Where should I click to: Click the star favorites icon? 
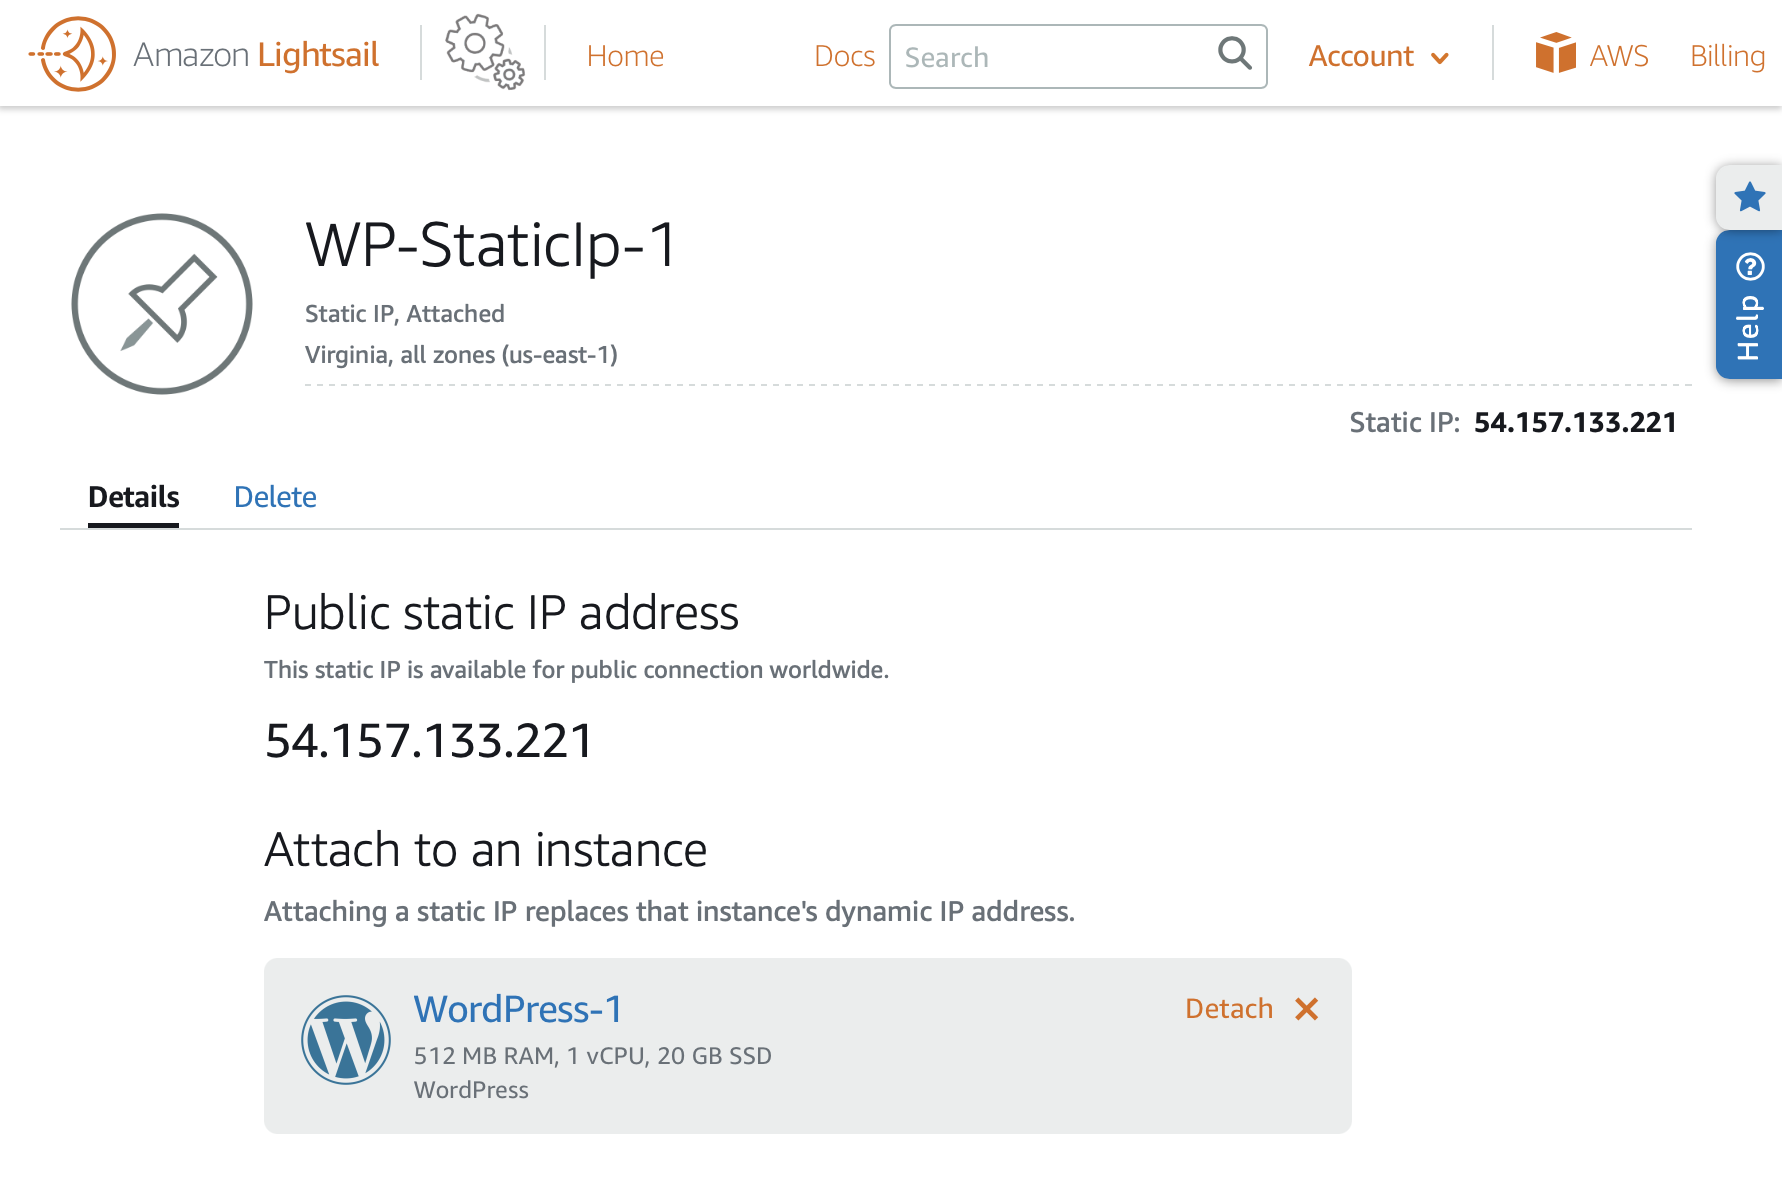point(1749,197)
